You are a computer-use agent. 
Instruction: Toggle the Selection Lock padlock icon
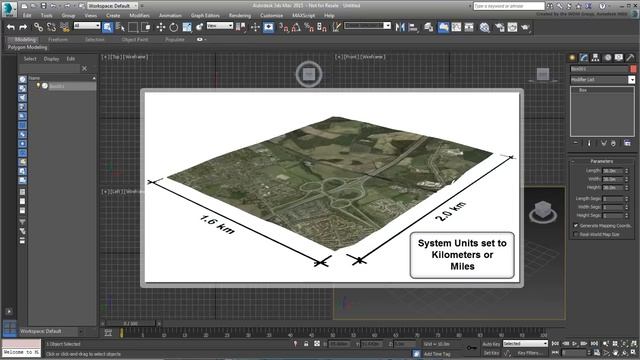(x=306, y=344)
